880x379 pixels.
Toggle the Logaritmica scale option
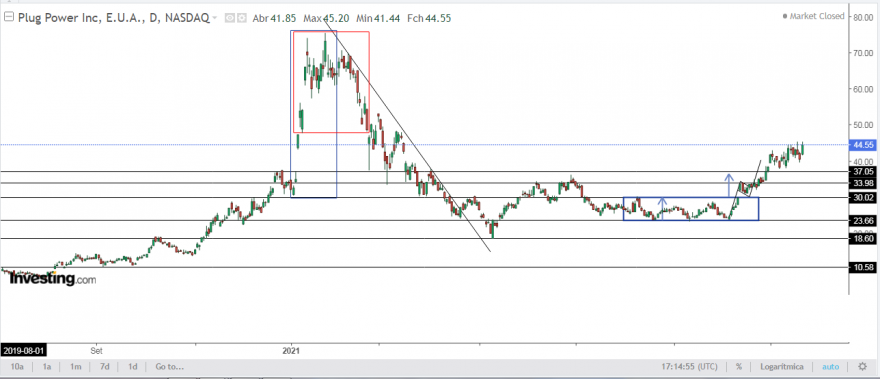pos(782,367)
